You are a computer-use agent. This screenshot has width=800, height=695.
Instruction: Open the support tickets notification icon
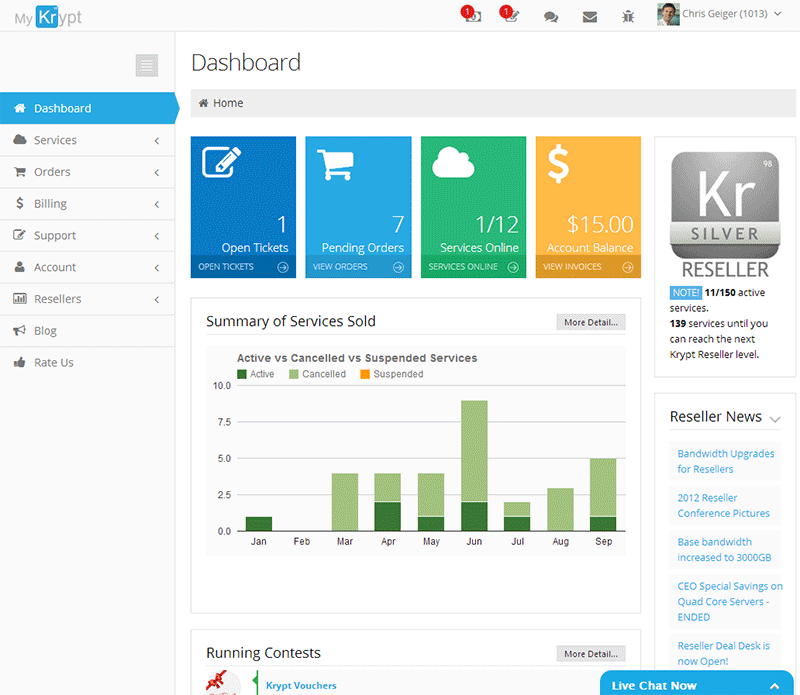[510, 16]
